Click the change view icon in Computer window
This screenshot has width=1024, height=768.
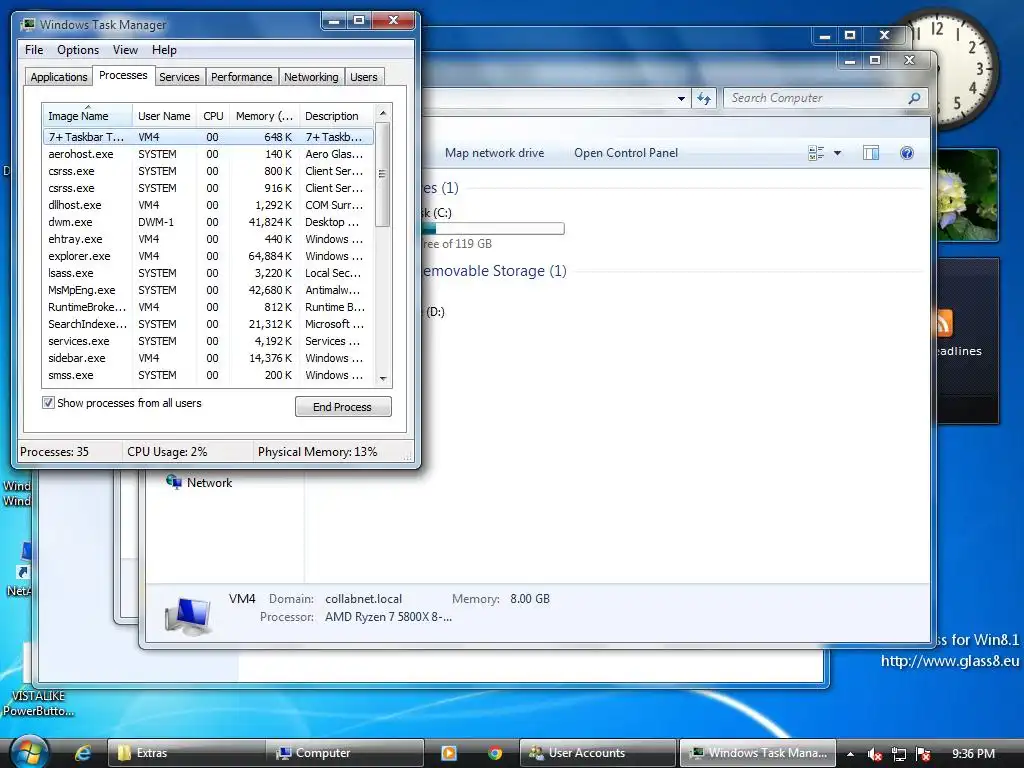coord(816,153)
